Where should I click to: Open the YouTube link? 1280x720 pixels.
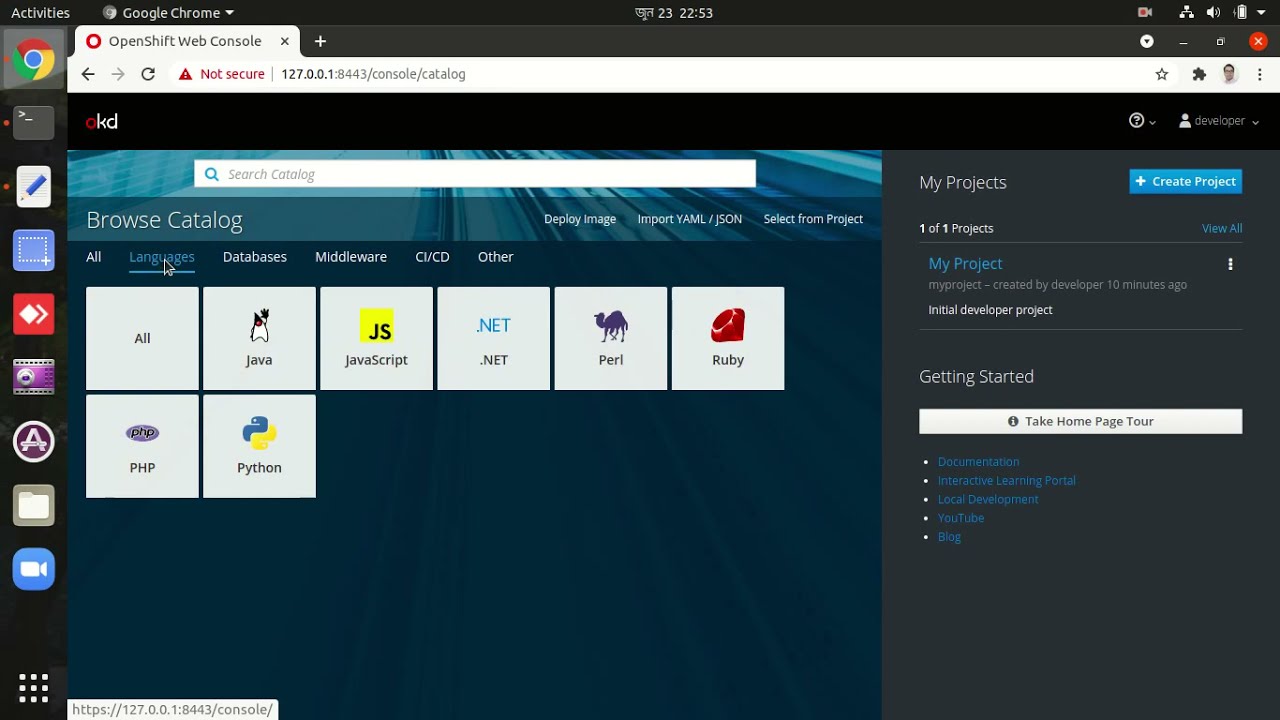(961, 518)
